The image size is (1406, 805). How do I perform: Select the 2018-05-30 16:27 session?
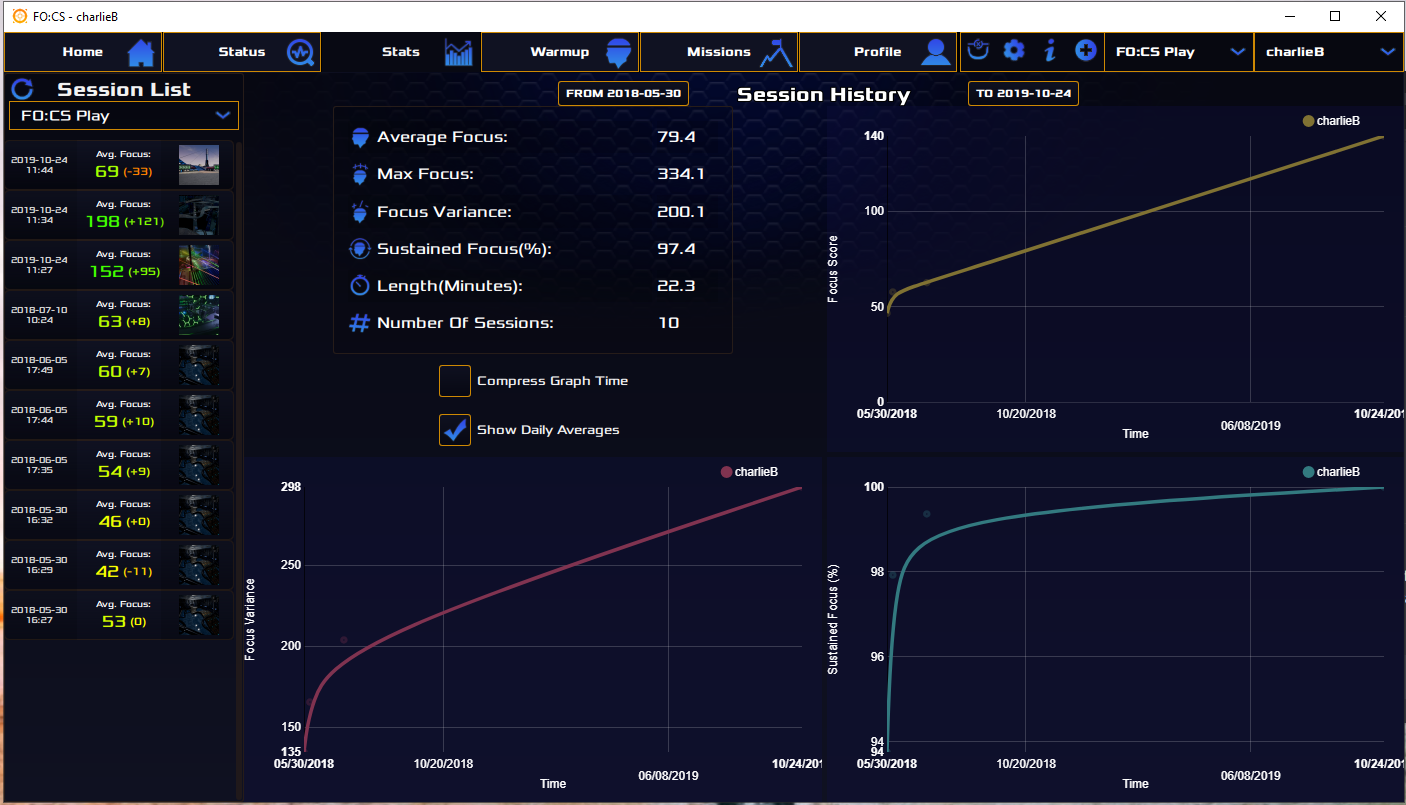tap(120, 615)
